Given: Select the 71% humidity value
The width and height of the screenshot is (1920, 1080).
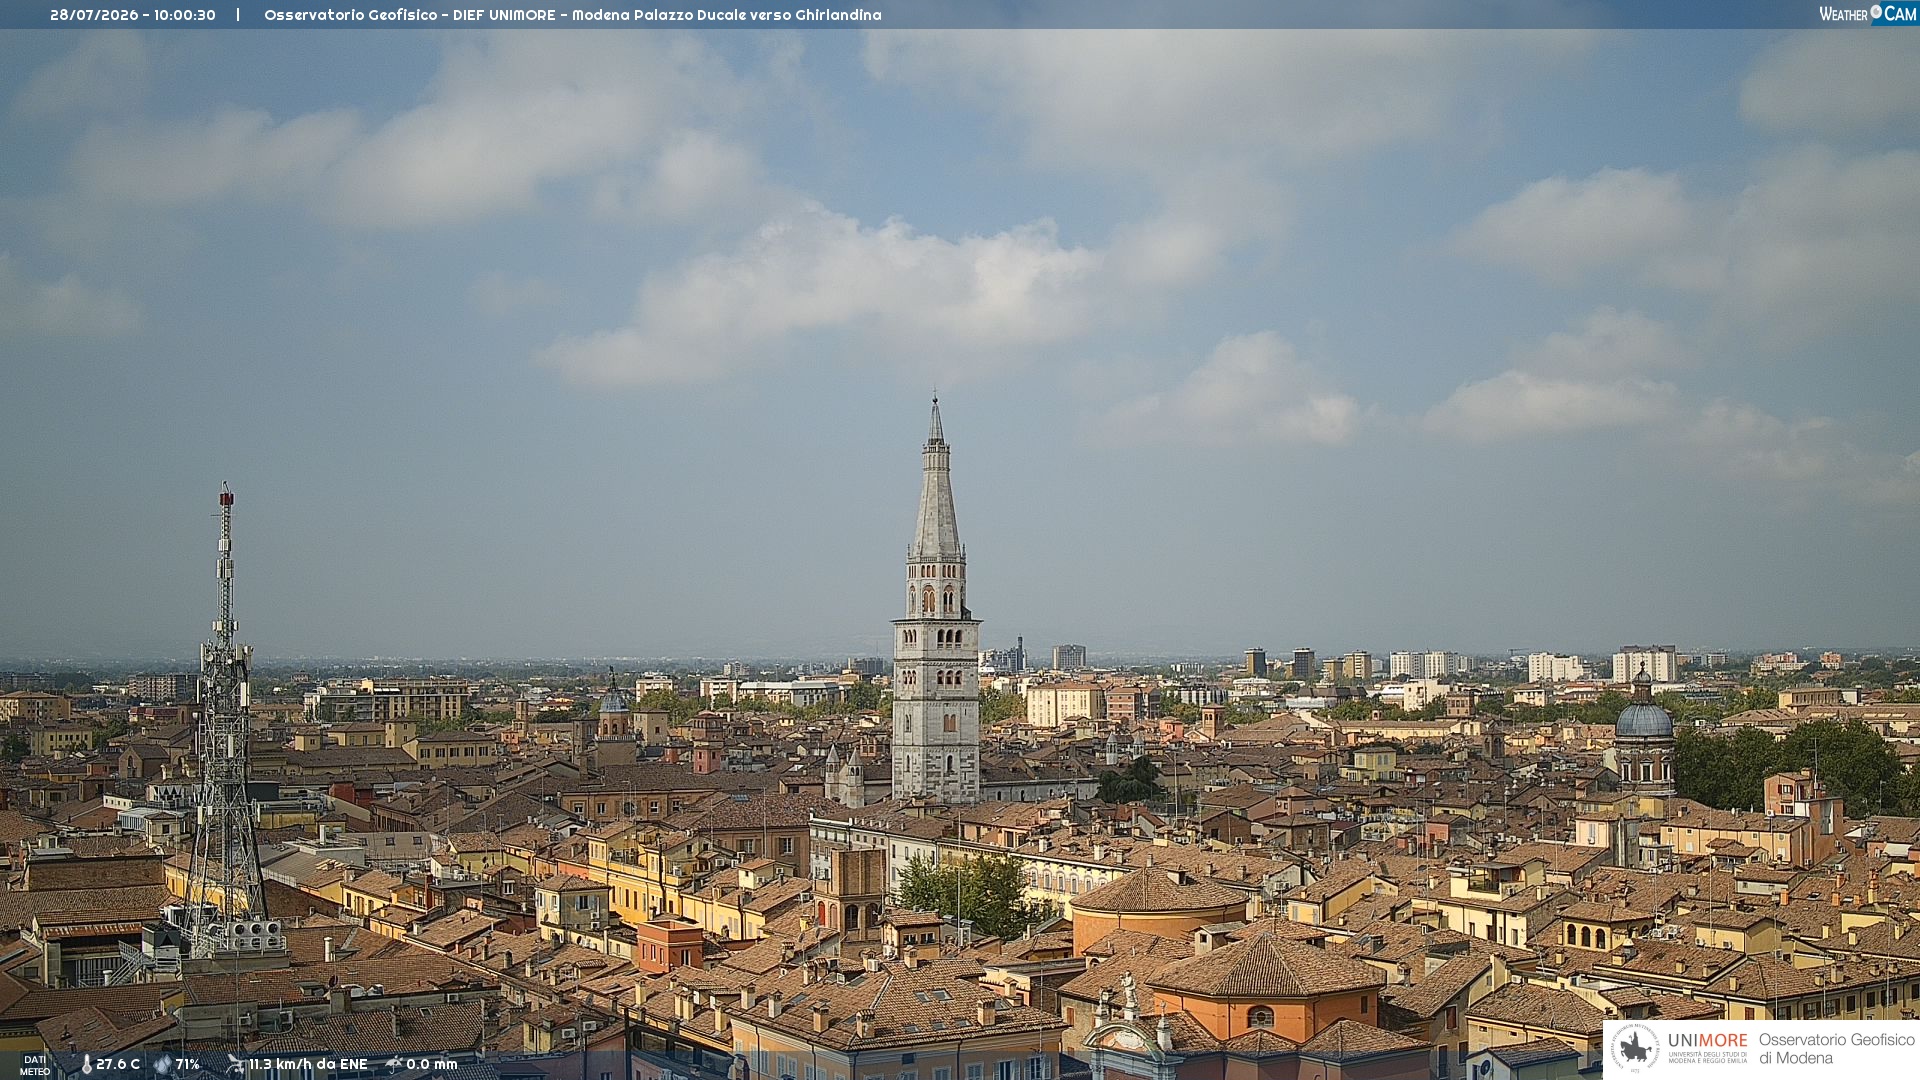Looking at the screenshot, I should [188, 1065].
